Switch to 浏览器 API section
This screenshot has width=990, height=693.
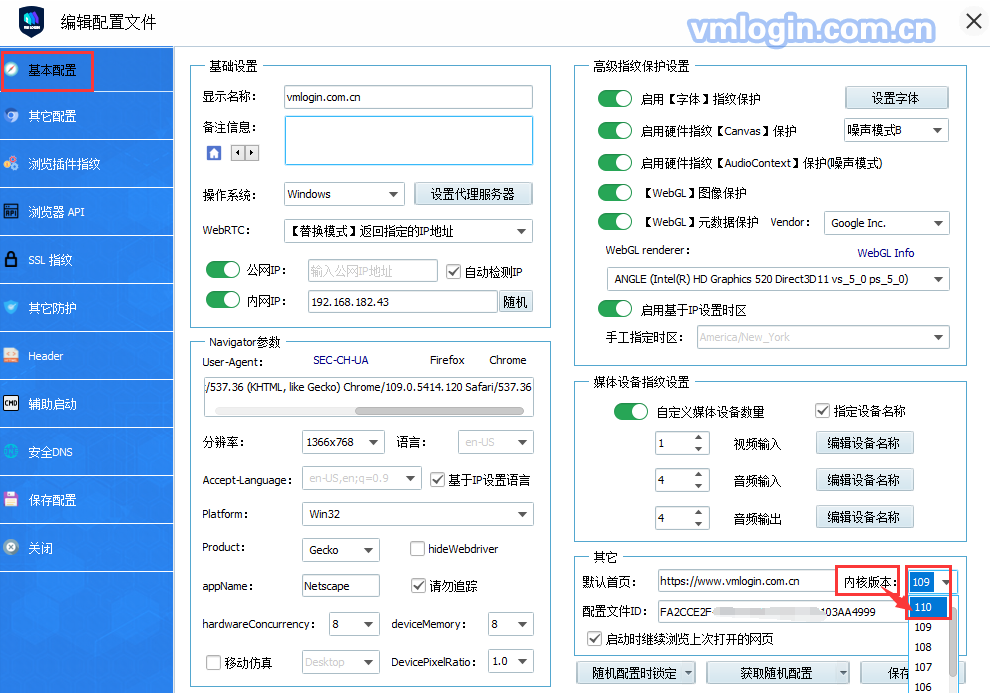86,212
